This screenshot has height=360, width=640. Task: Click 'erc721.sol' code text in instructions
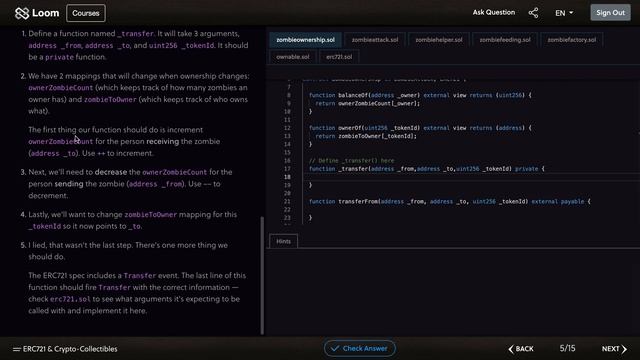(x=70, y=299)
